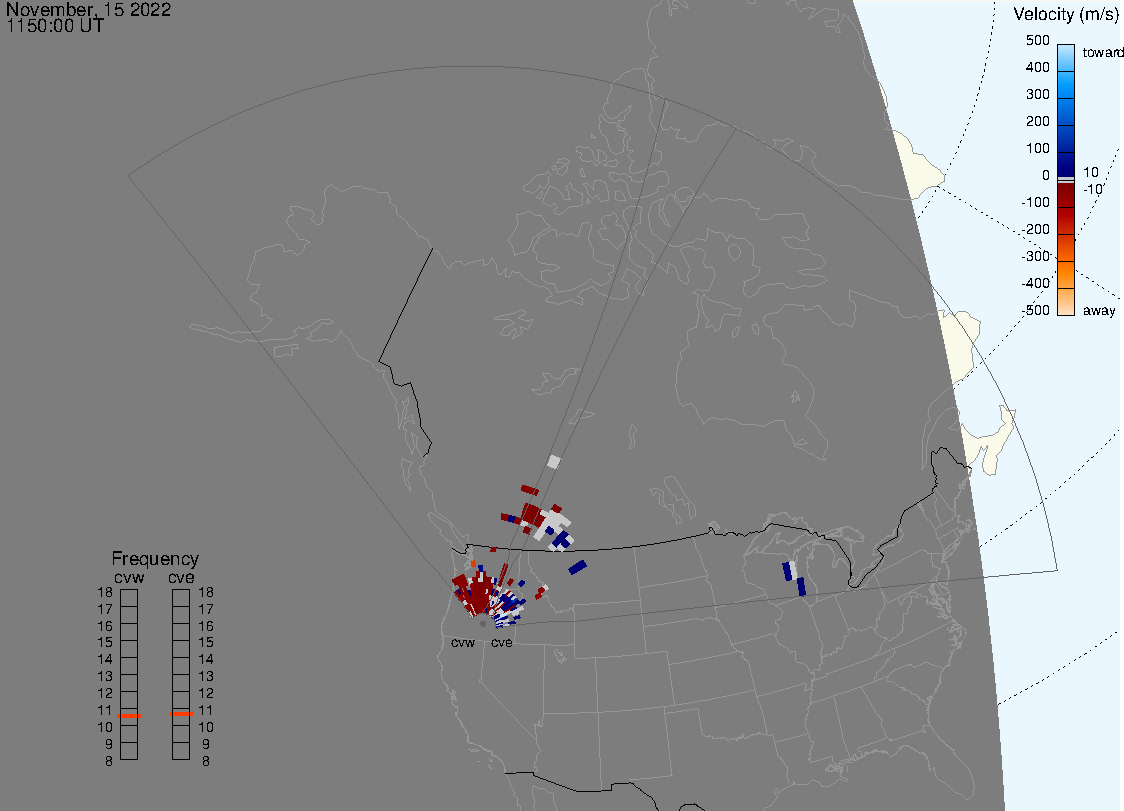
Task: Click the -200 label on velocity scale
Action: pyautogui.click(x=1035, y=229)
